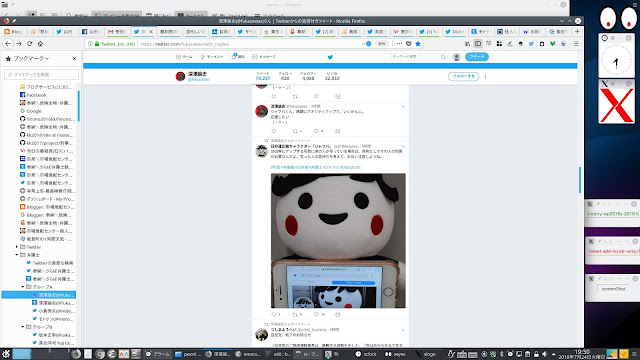This screenshot has width=640, height=360.
Task: Open the second tweet's dropdown chevron
Action: 403,107
